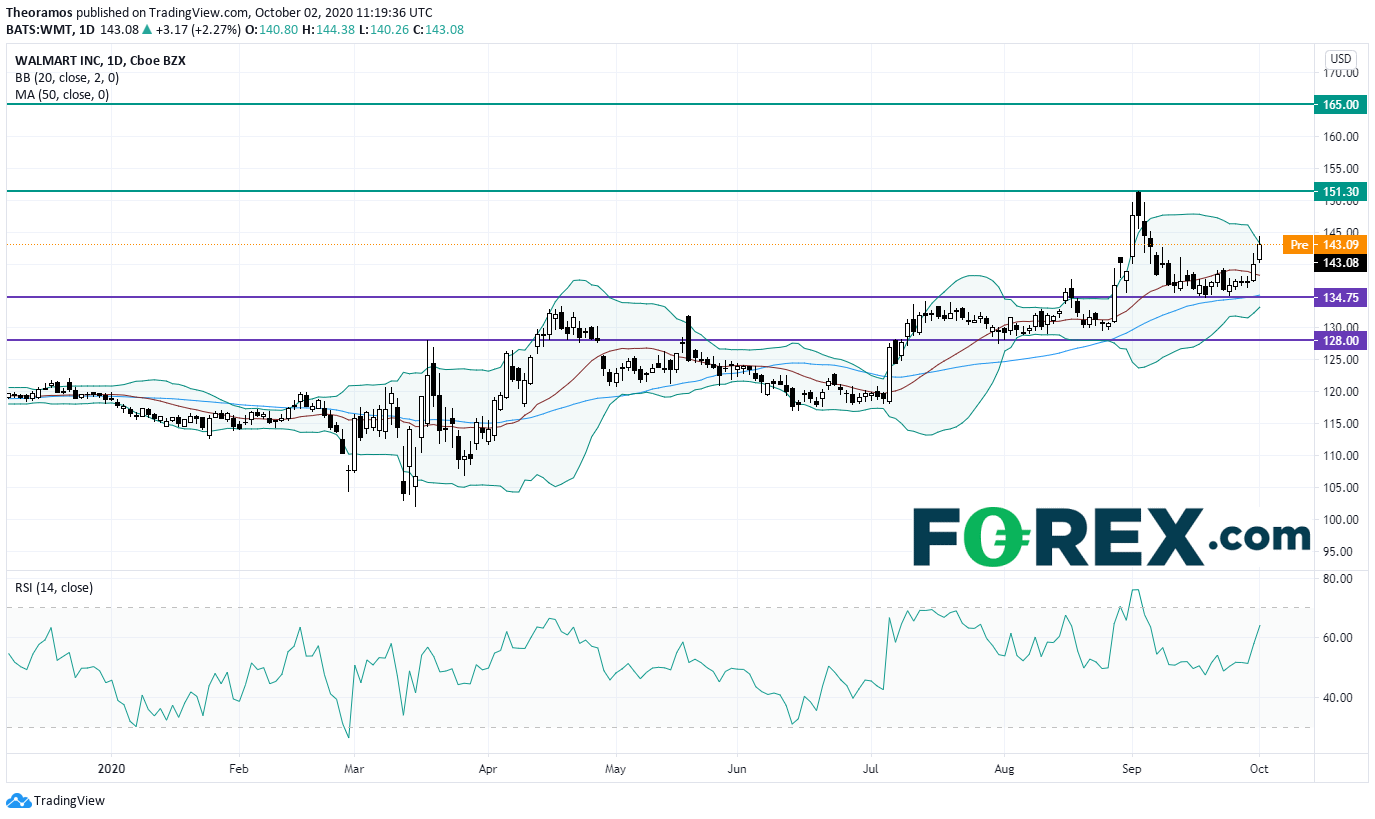Click the Jun label on time axis
Viewport: 1375px width, 819px height.
[736, 770]
